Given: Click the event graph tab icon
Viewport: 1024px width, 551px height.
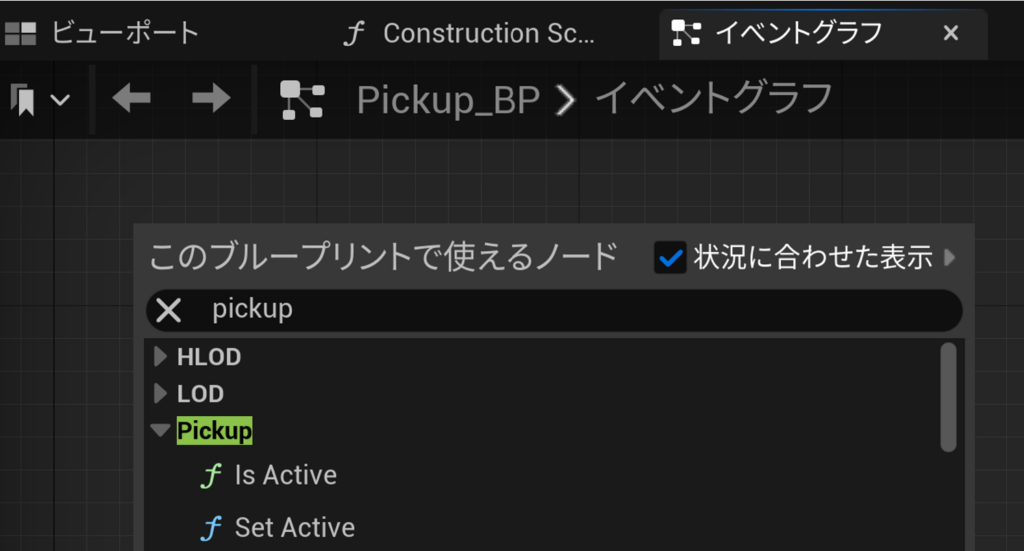Looking at the screenshot, I should coord(686,33).
